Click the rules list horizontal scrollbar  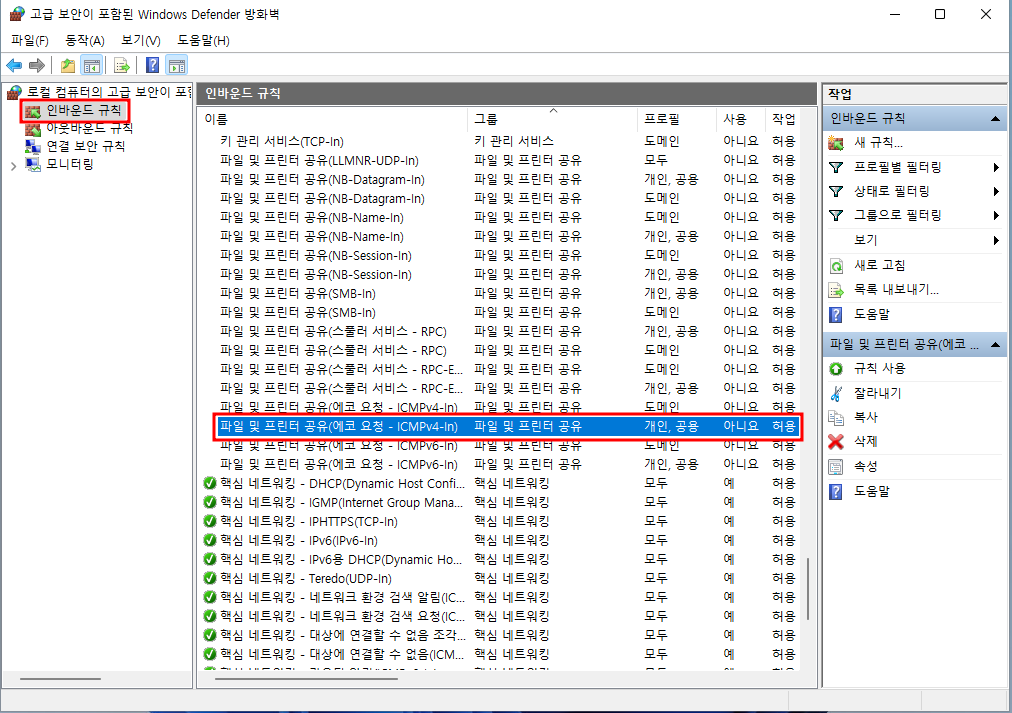pyautogui.click(x=306, y=678)
